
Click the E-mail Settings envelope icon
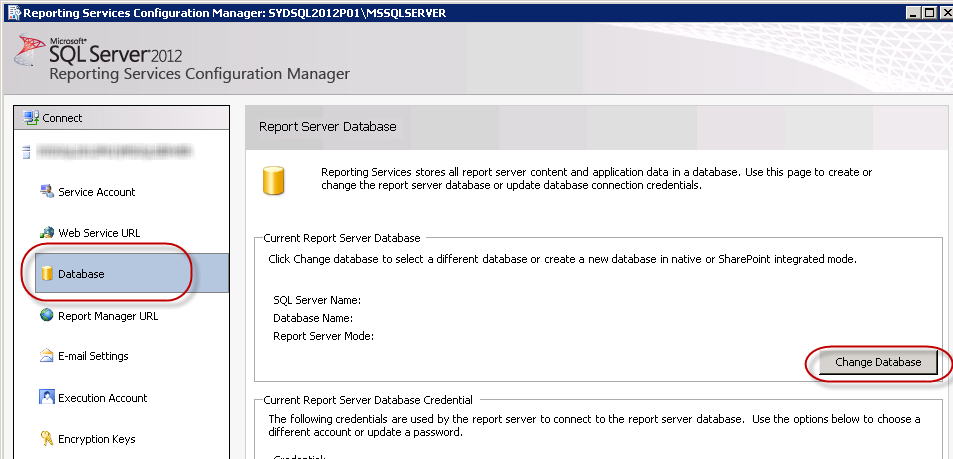(x=47, y=356)
